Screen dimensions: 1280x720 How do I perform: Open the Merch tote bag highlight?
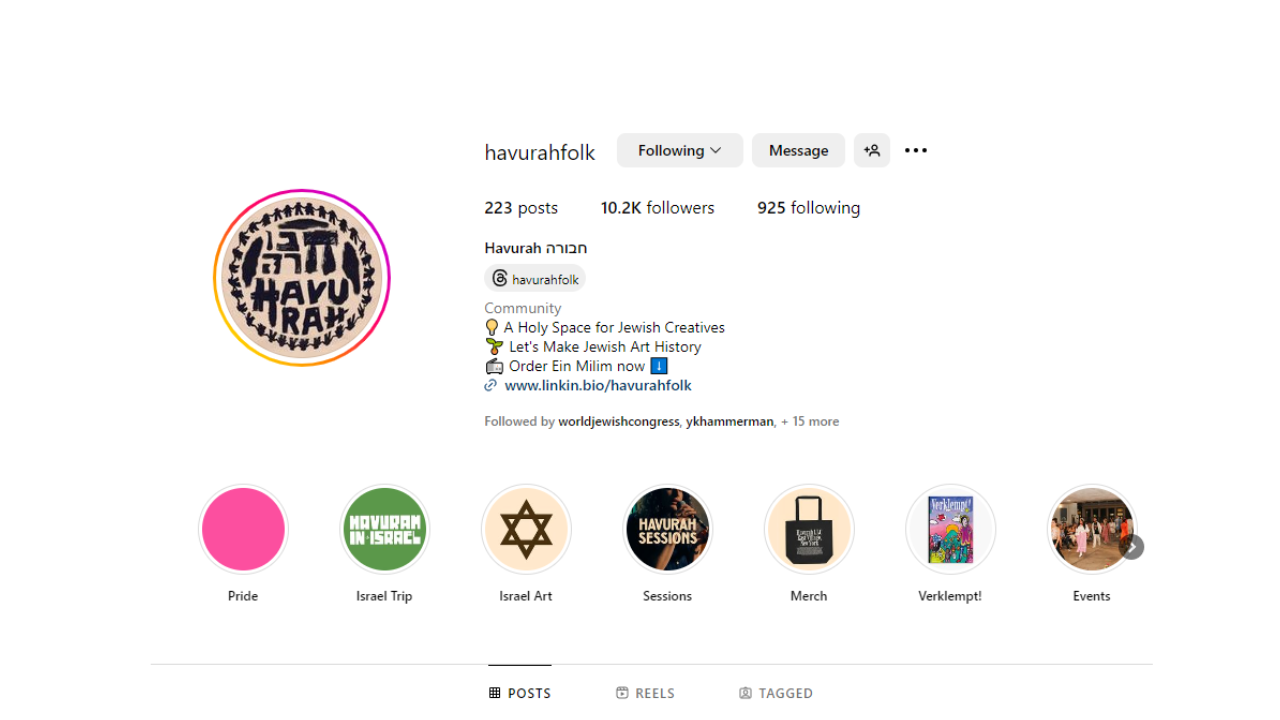pos(809,530)
